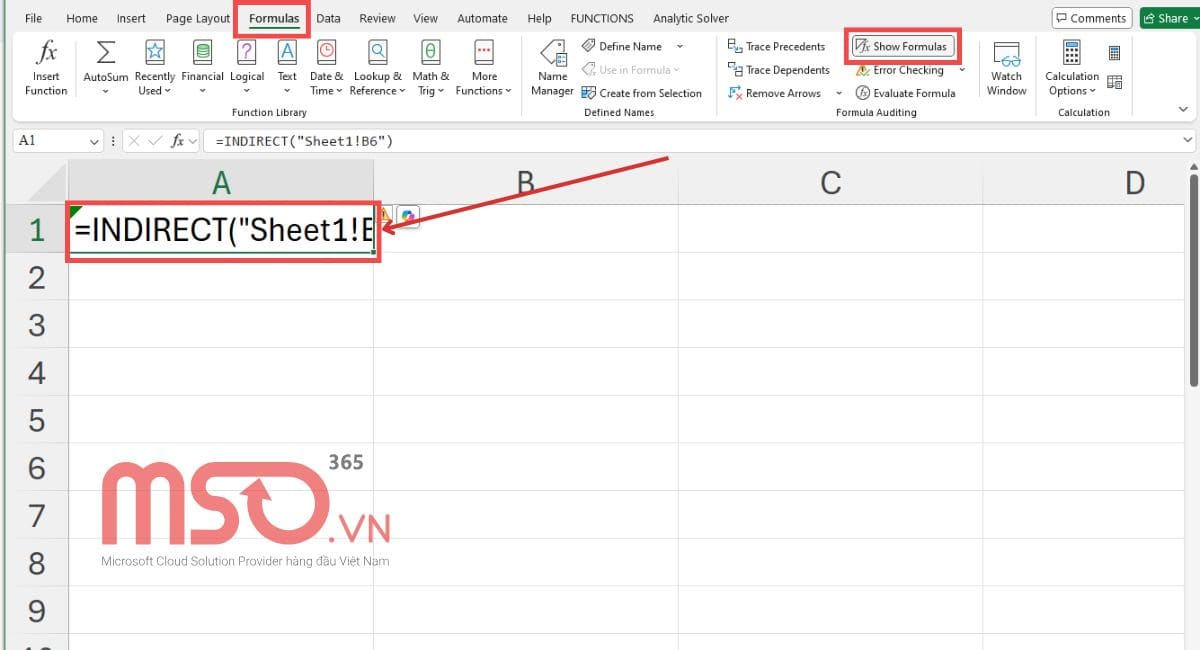Click Create from Selection
Image resolution: width=1200 pixels, height=650 pixels.
(x=641, y=93)
